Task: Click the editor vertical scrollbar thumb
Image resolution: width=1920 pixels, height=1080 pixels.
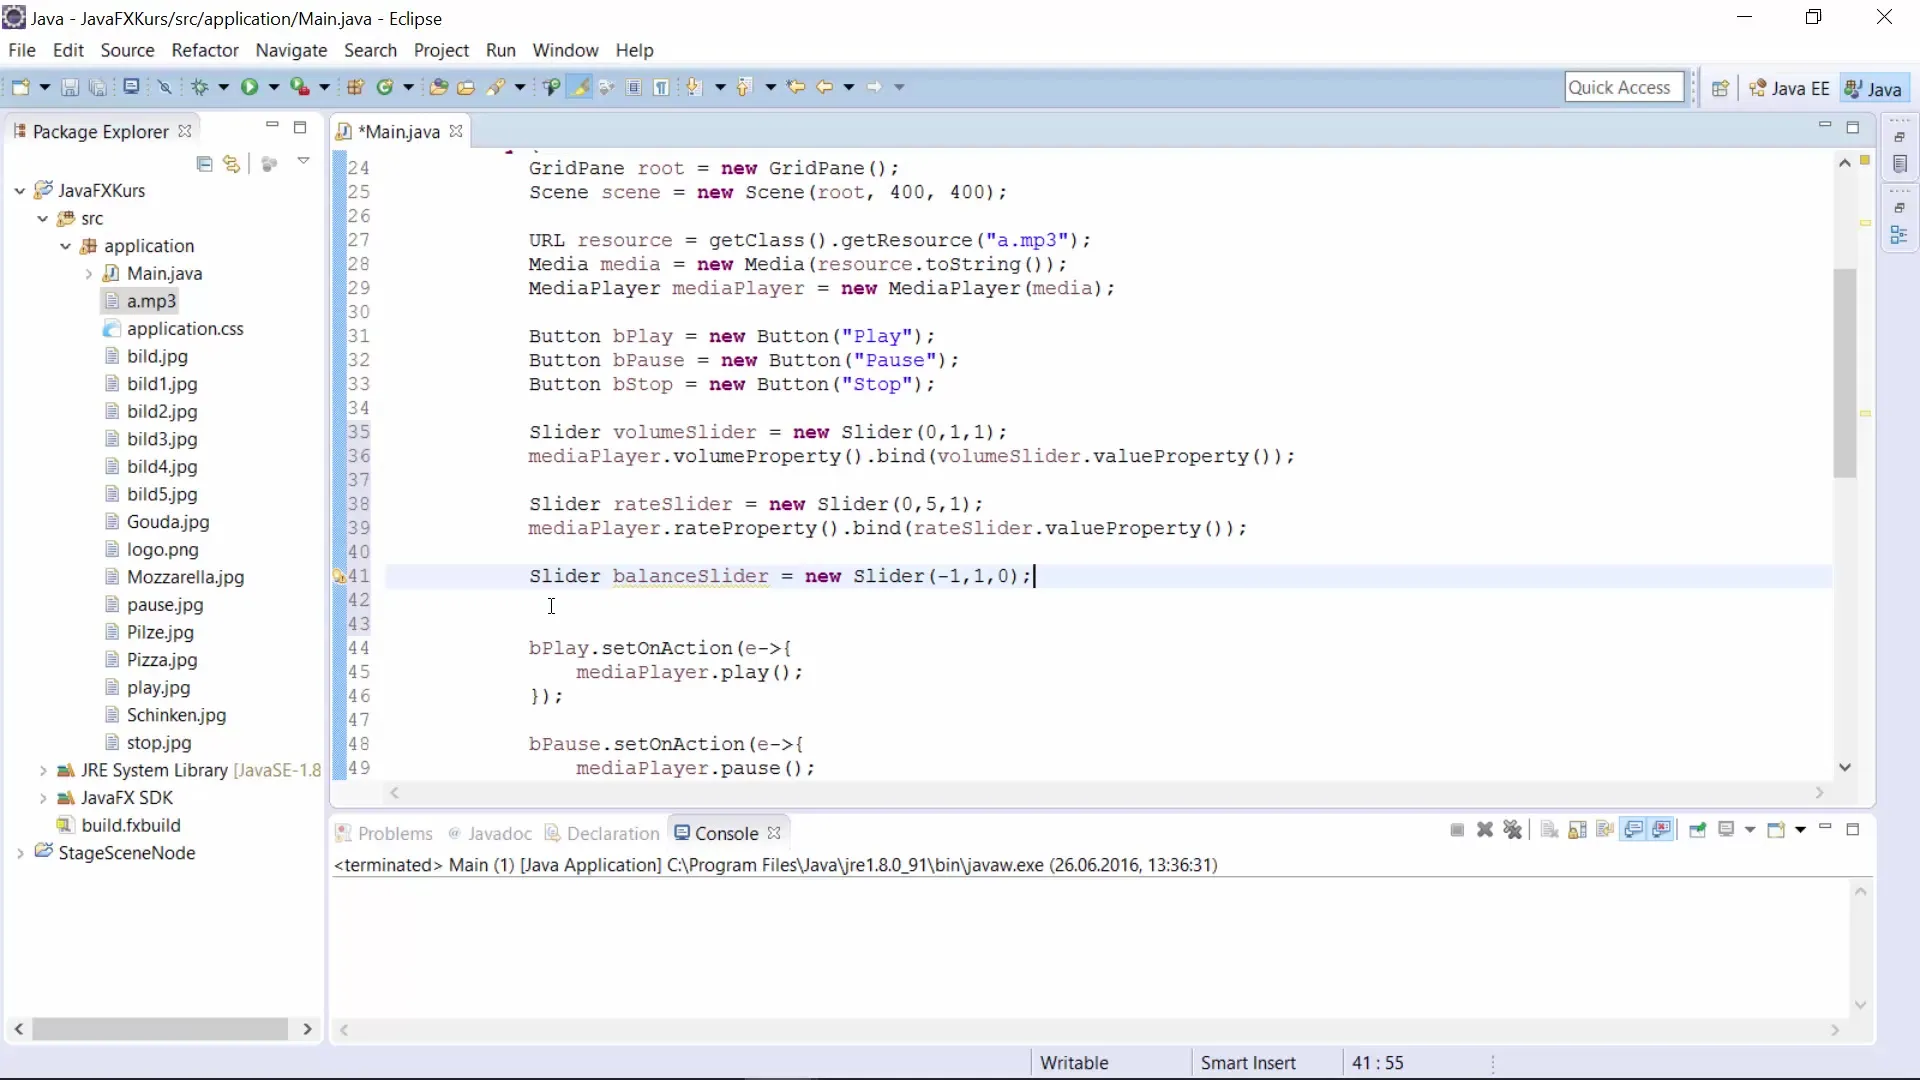Action: (x=1845, y=372)
